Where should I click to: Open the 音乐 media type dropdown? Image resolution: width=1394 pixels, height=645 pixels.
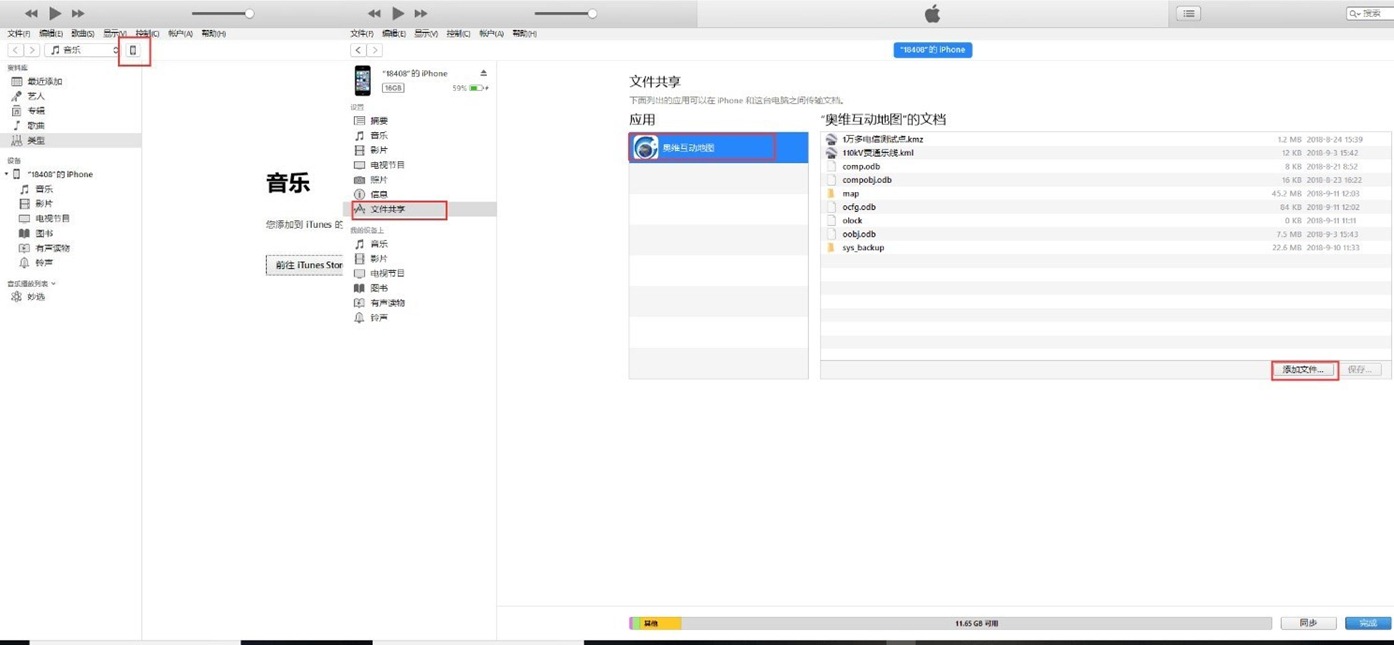(83, 50)
